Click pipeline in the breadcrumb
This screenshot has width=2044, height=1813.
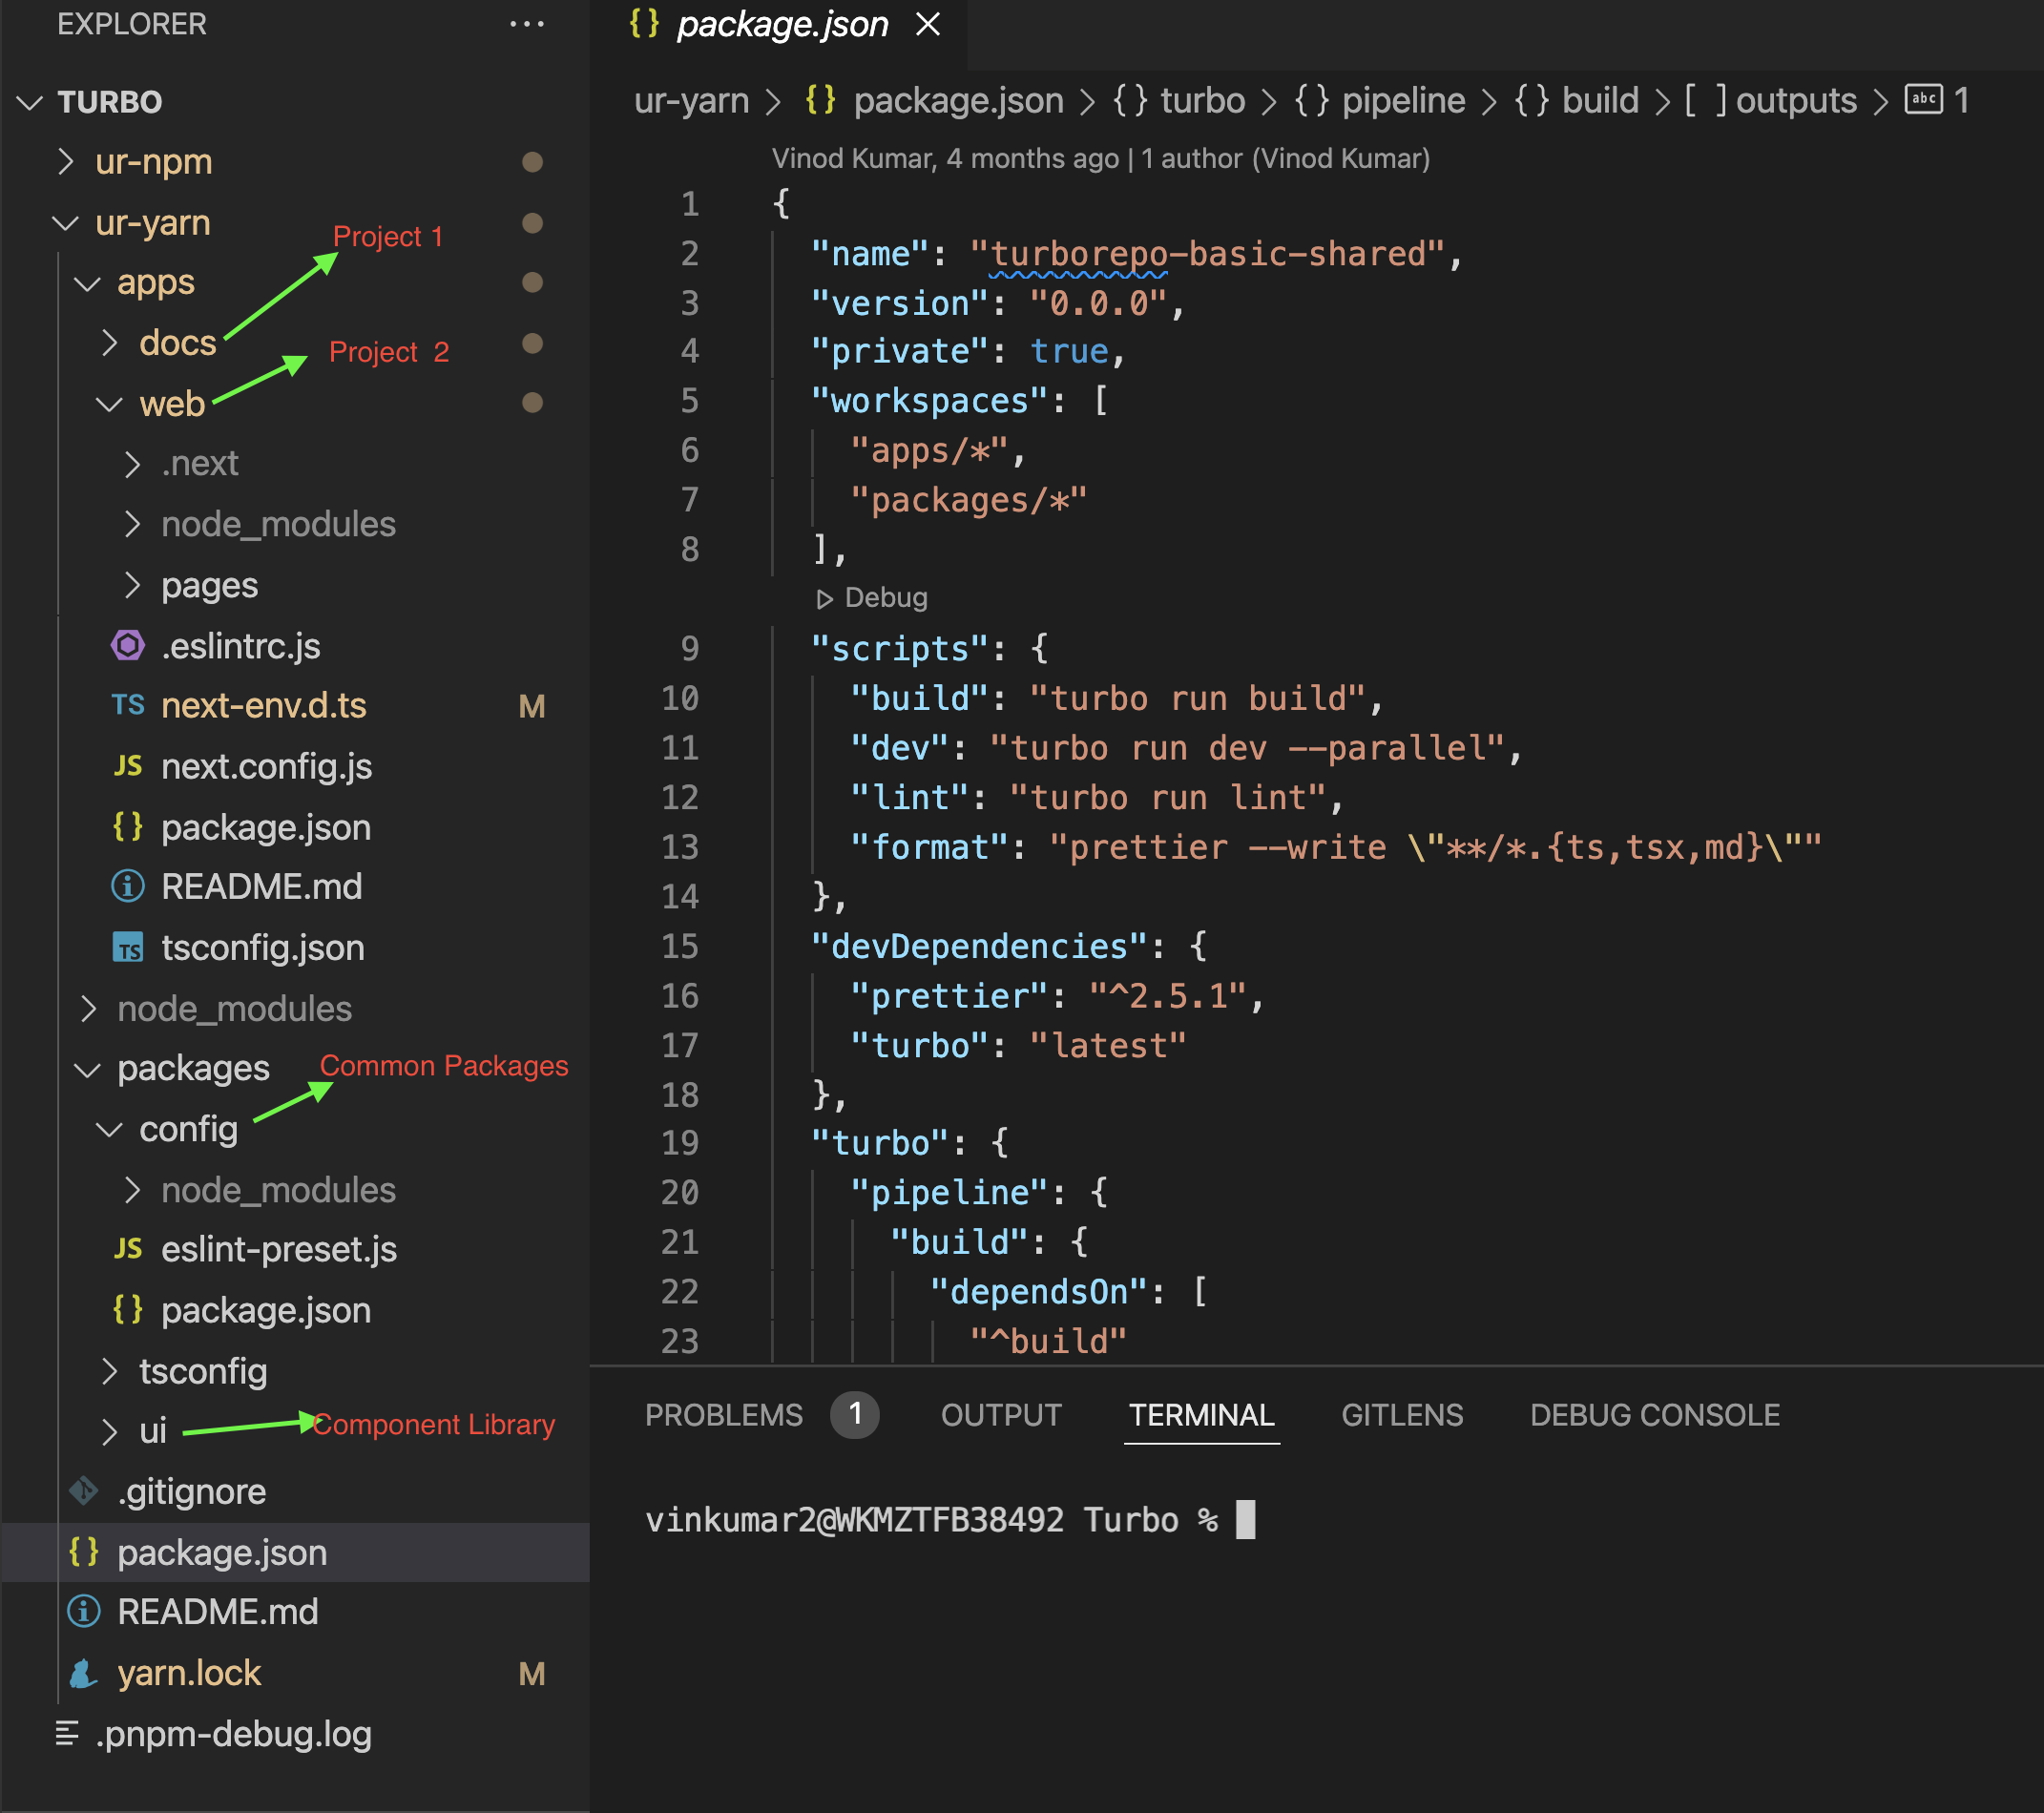(x=1403, y=101)
